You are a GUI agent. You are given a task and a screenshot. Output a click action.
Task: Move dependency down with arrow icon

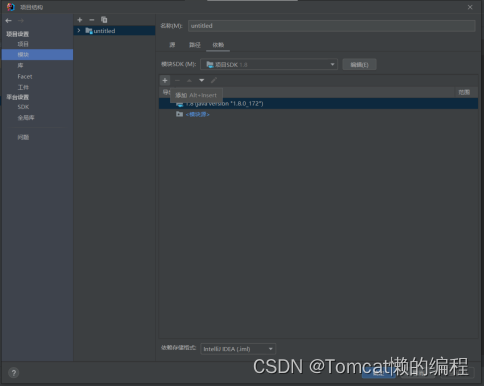(202, 80)
